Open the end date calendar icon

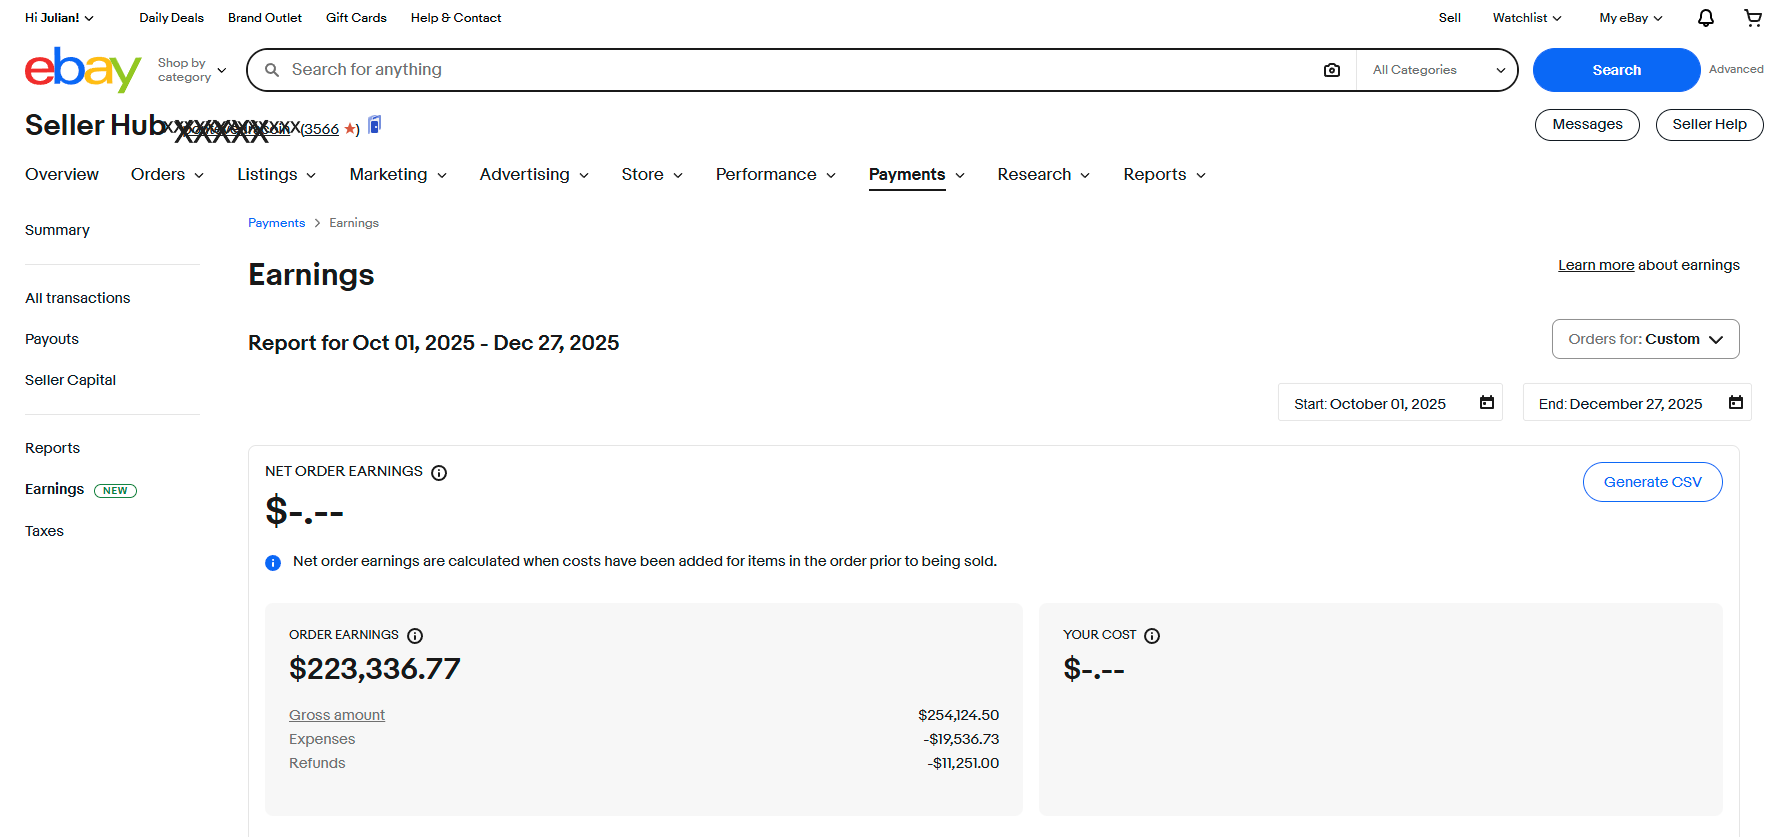pos(1736,403)
